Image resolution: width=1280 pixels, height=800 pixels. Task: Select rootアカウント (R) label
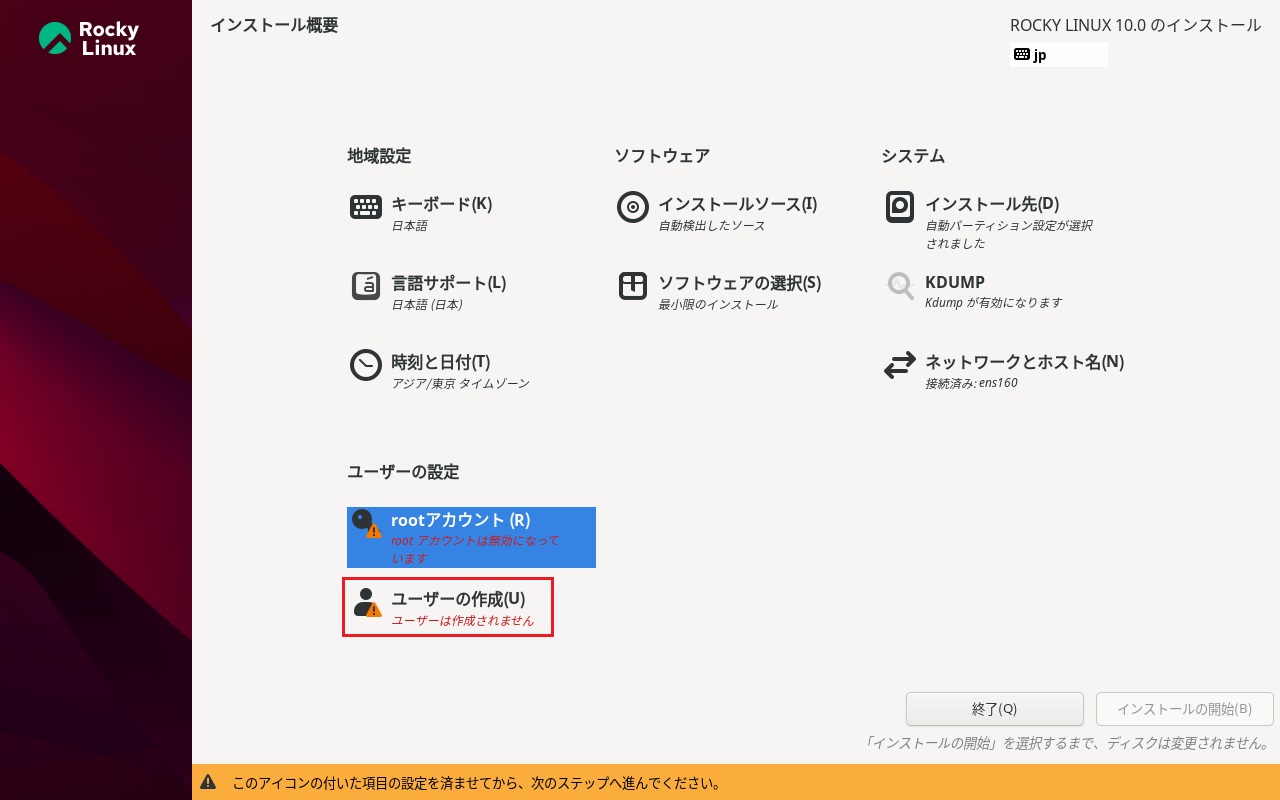(460, 520)
